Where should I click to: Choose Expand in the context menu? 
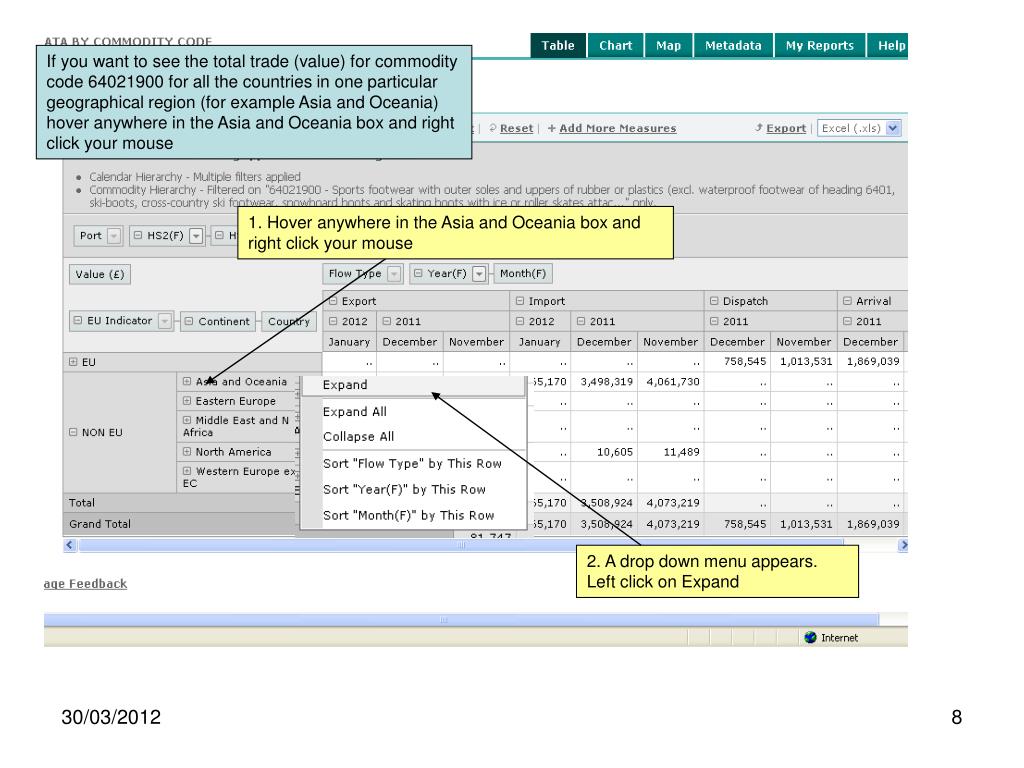[413, 385]
